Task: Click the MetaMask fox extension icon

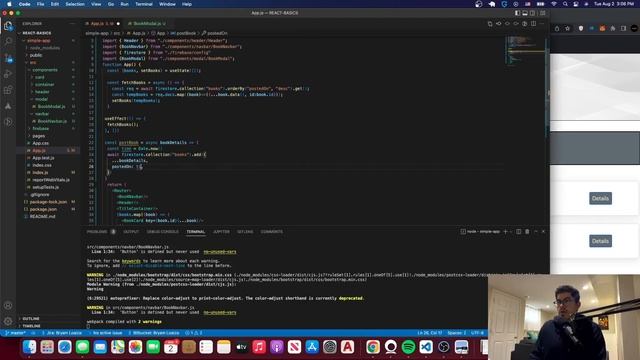Action: coord(602,28)
